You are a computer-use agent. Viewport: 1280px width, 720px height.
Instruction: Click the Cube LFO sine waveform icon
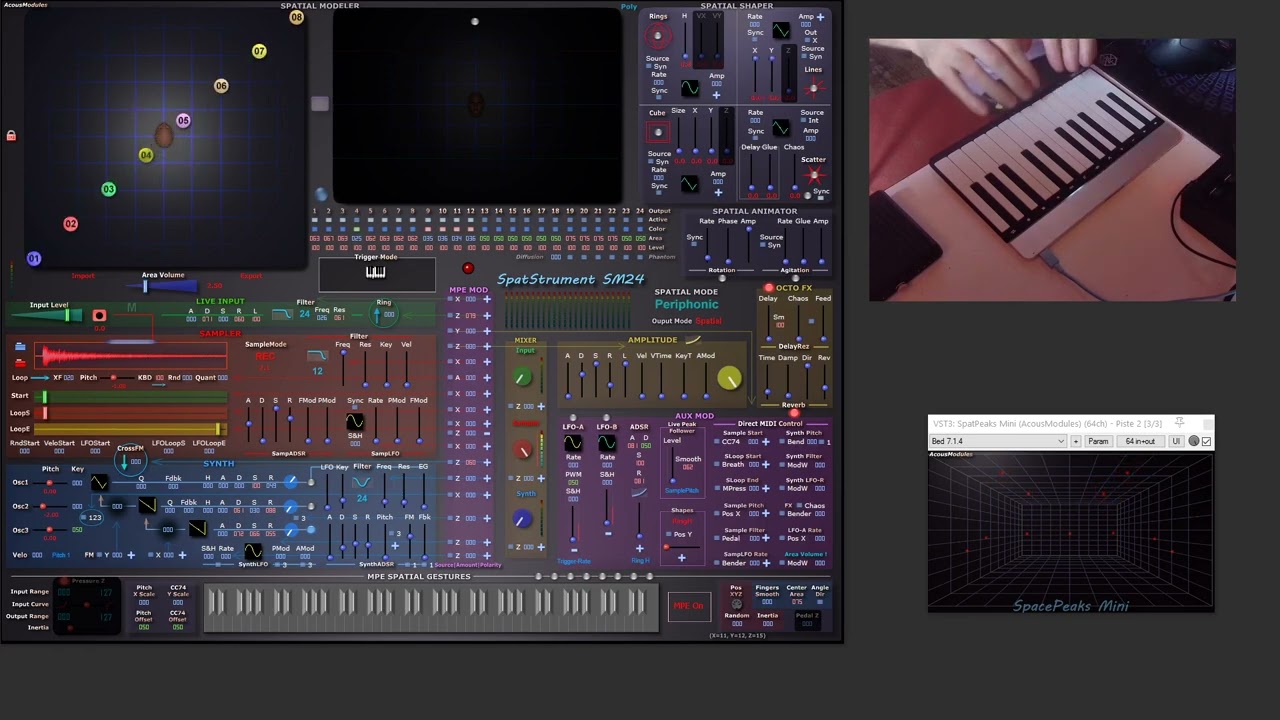(x=690, y=184)
